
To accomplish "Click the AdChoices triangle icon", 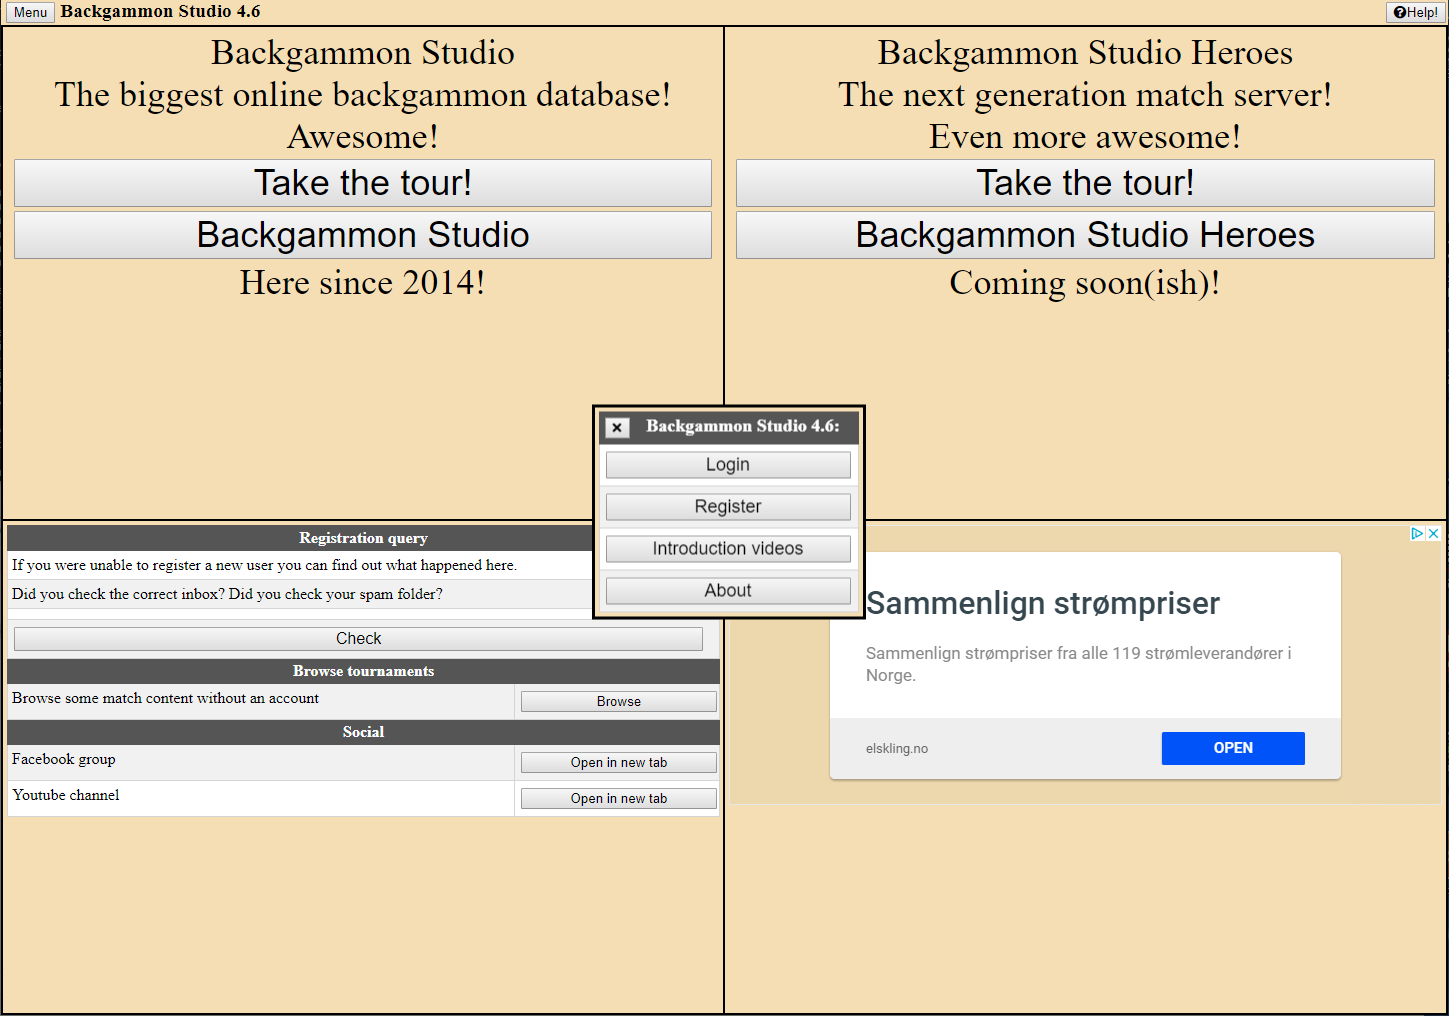I will pyautogui.click(x=1417, y=534).
